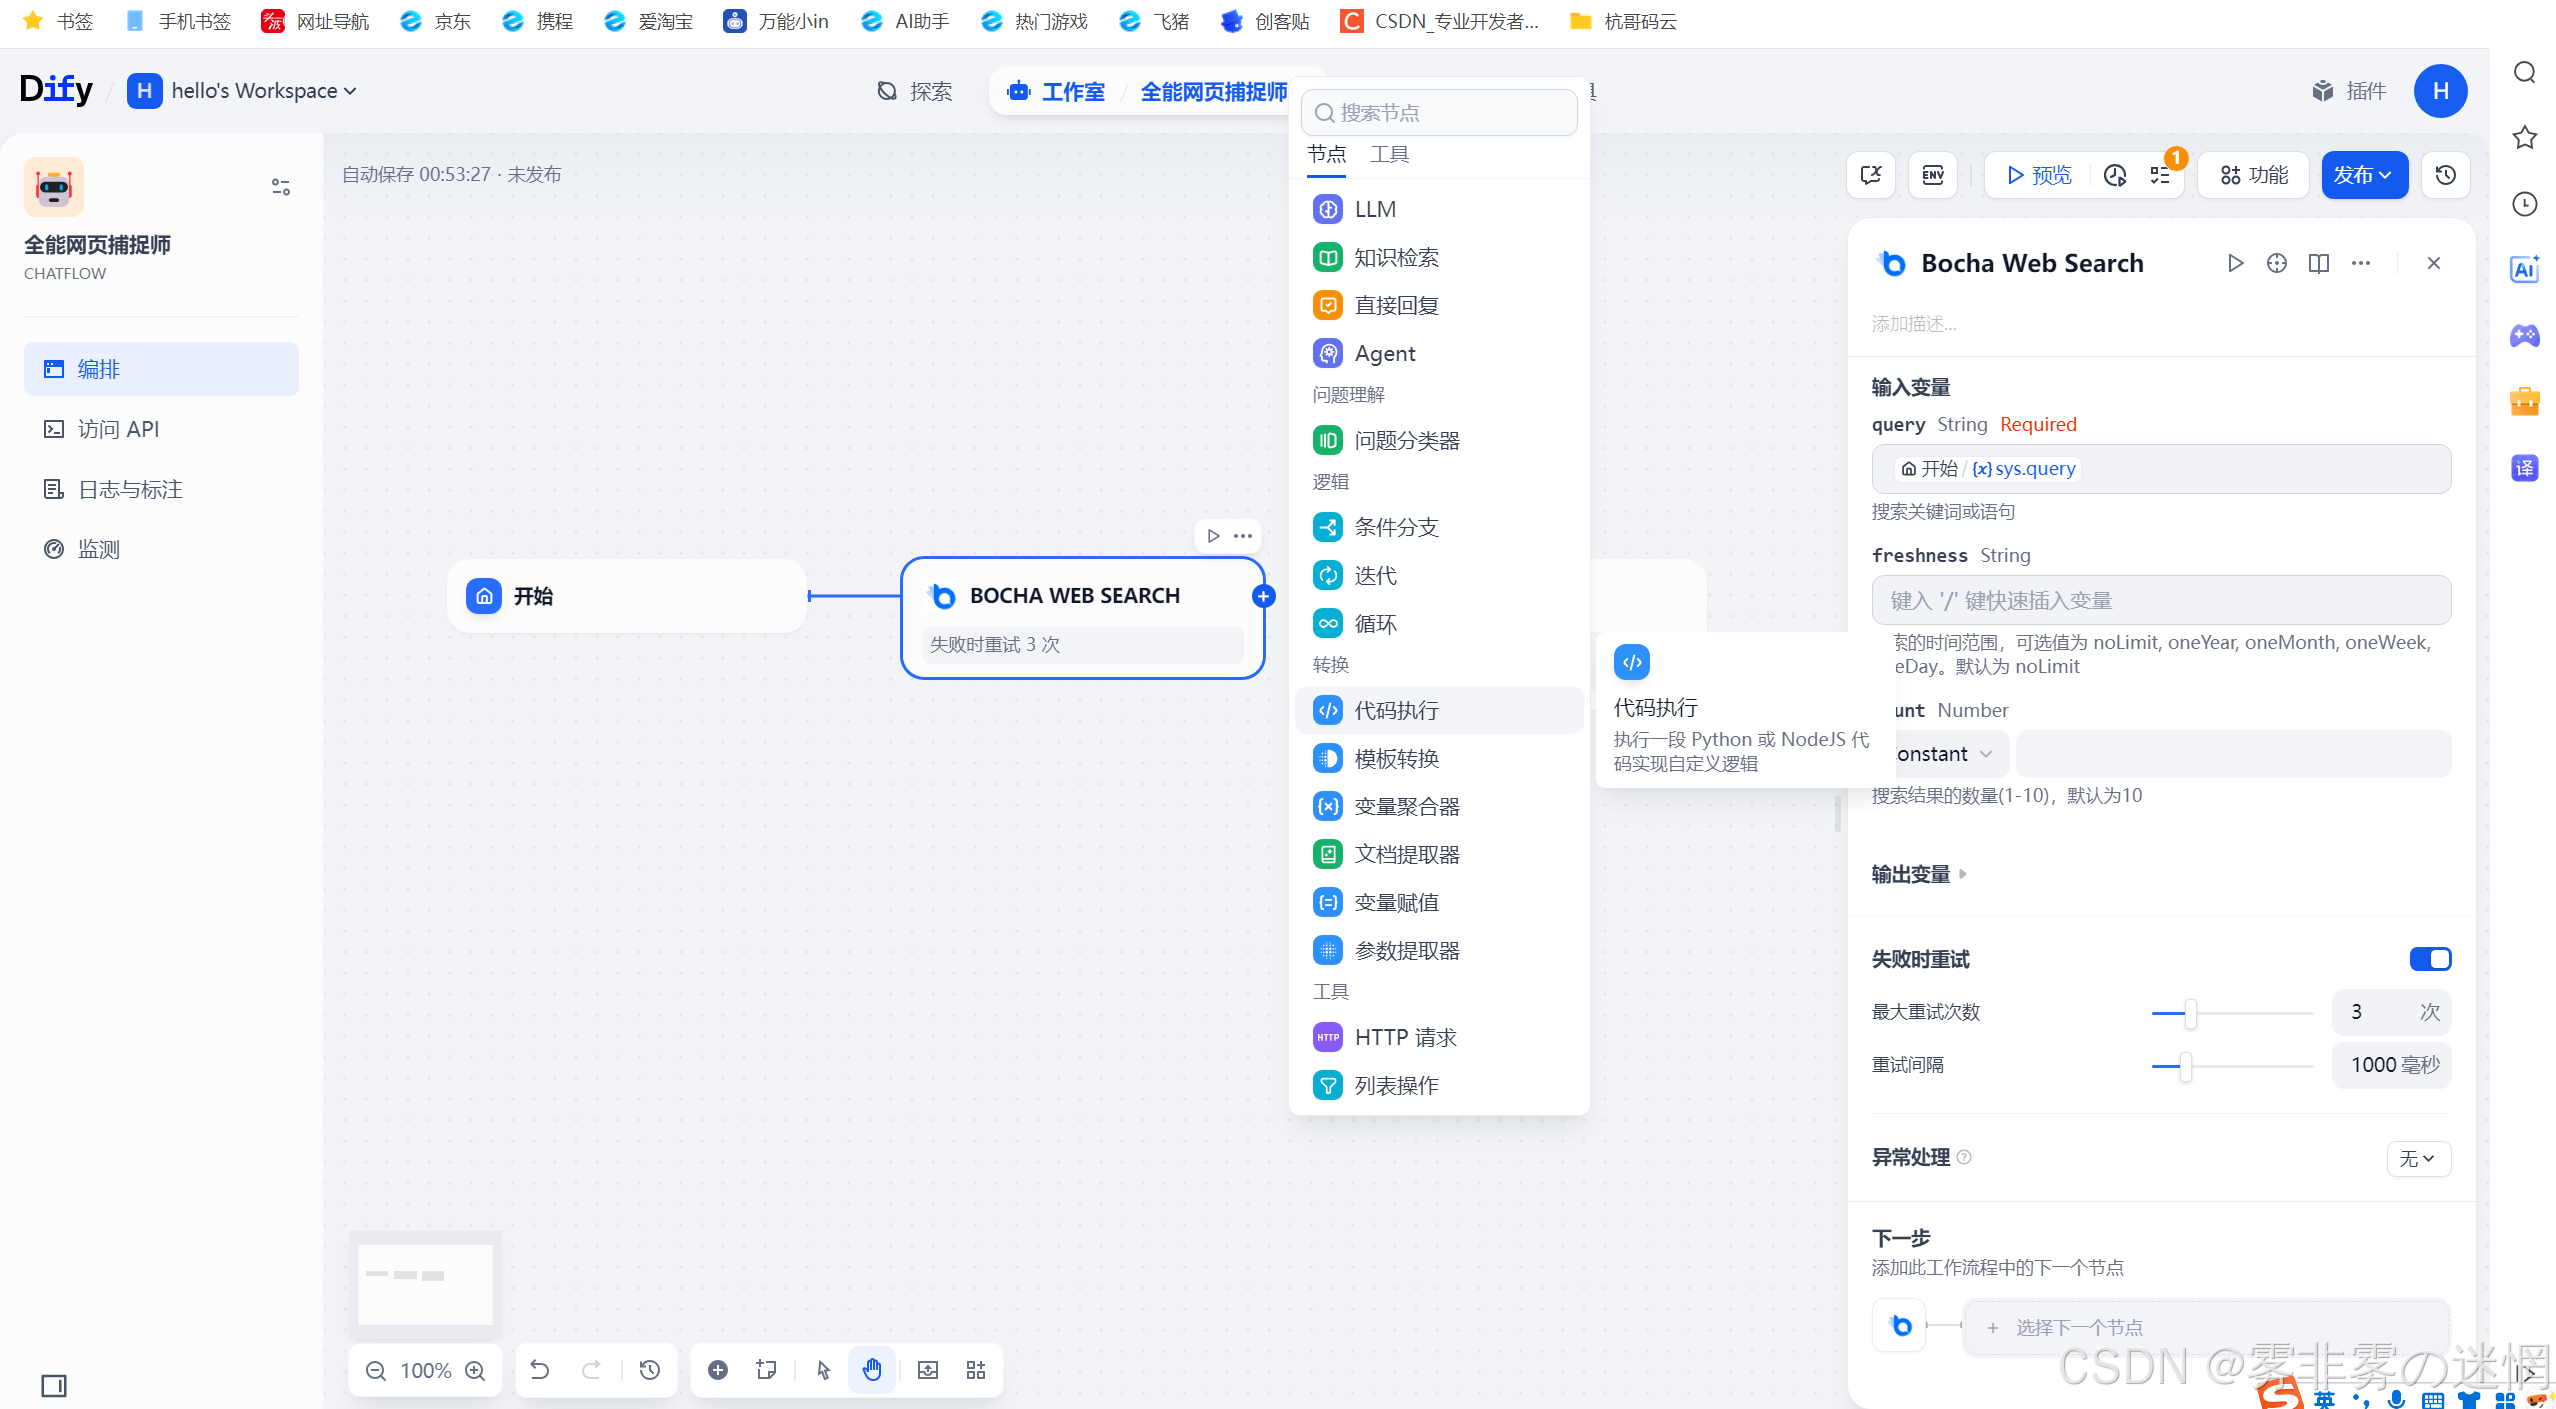2556x1409 pixels.
Task: Undo the last canvas action
Action: [540, 1370]
